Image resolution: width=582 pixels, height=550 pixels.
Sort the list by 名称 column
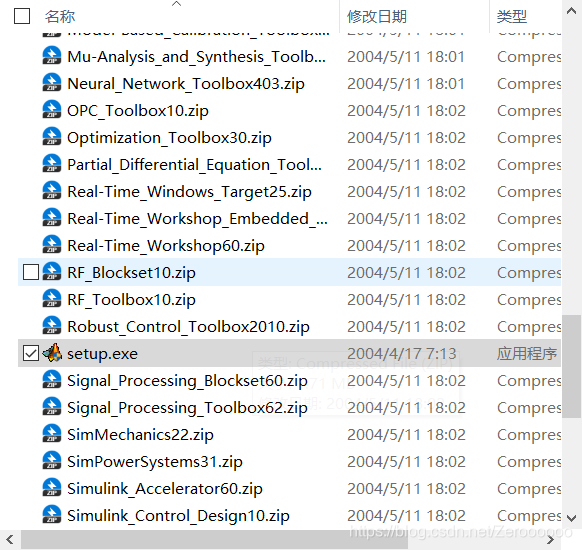click(x=60, y=17)
